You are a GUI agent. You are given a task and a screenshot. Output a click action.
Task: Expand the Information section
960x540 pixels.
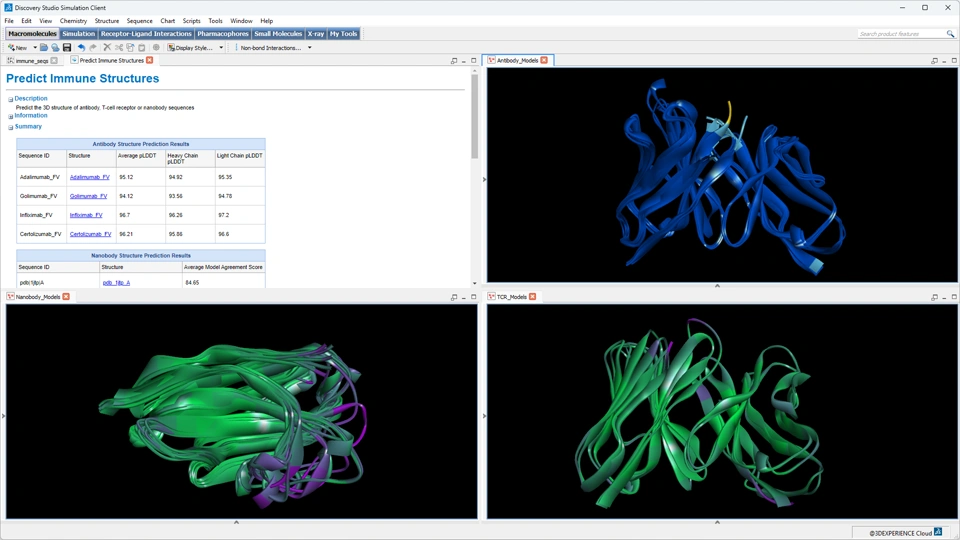[10, 116]
